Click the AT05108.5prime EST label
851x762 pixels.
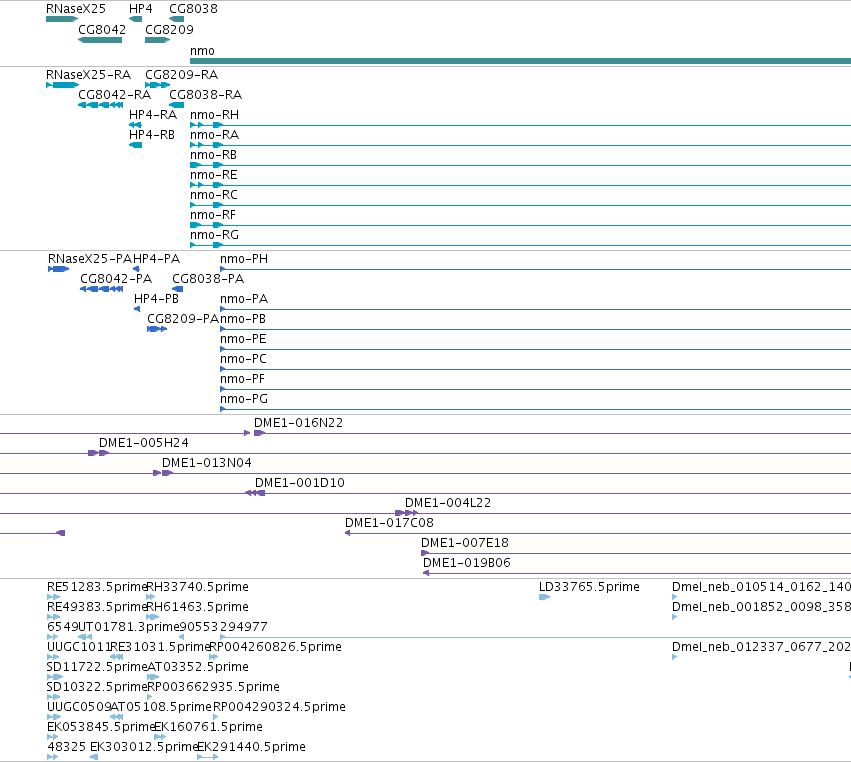(161, 707)
